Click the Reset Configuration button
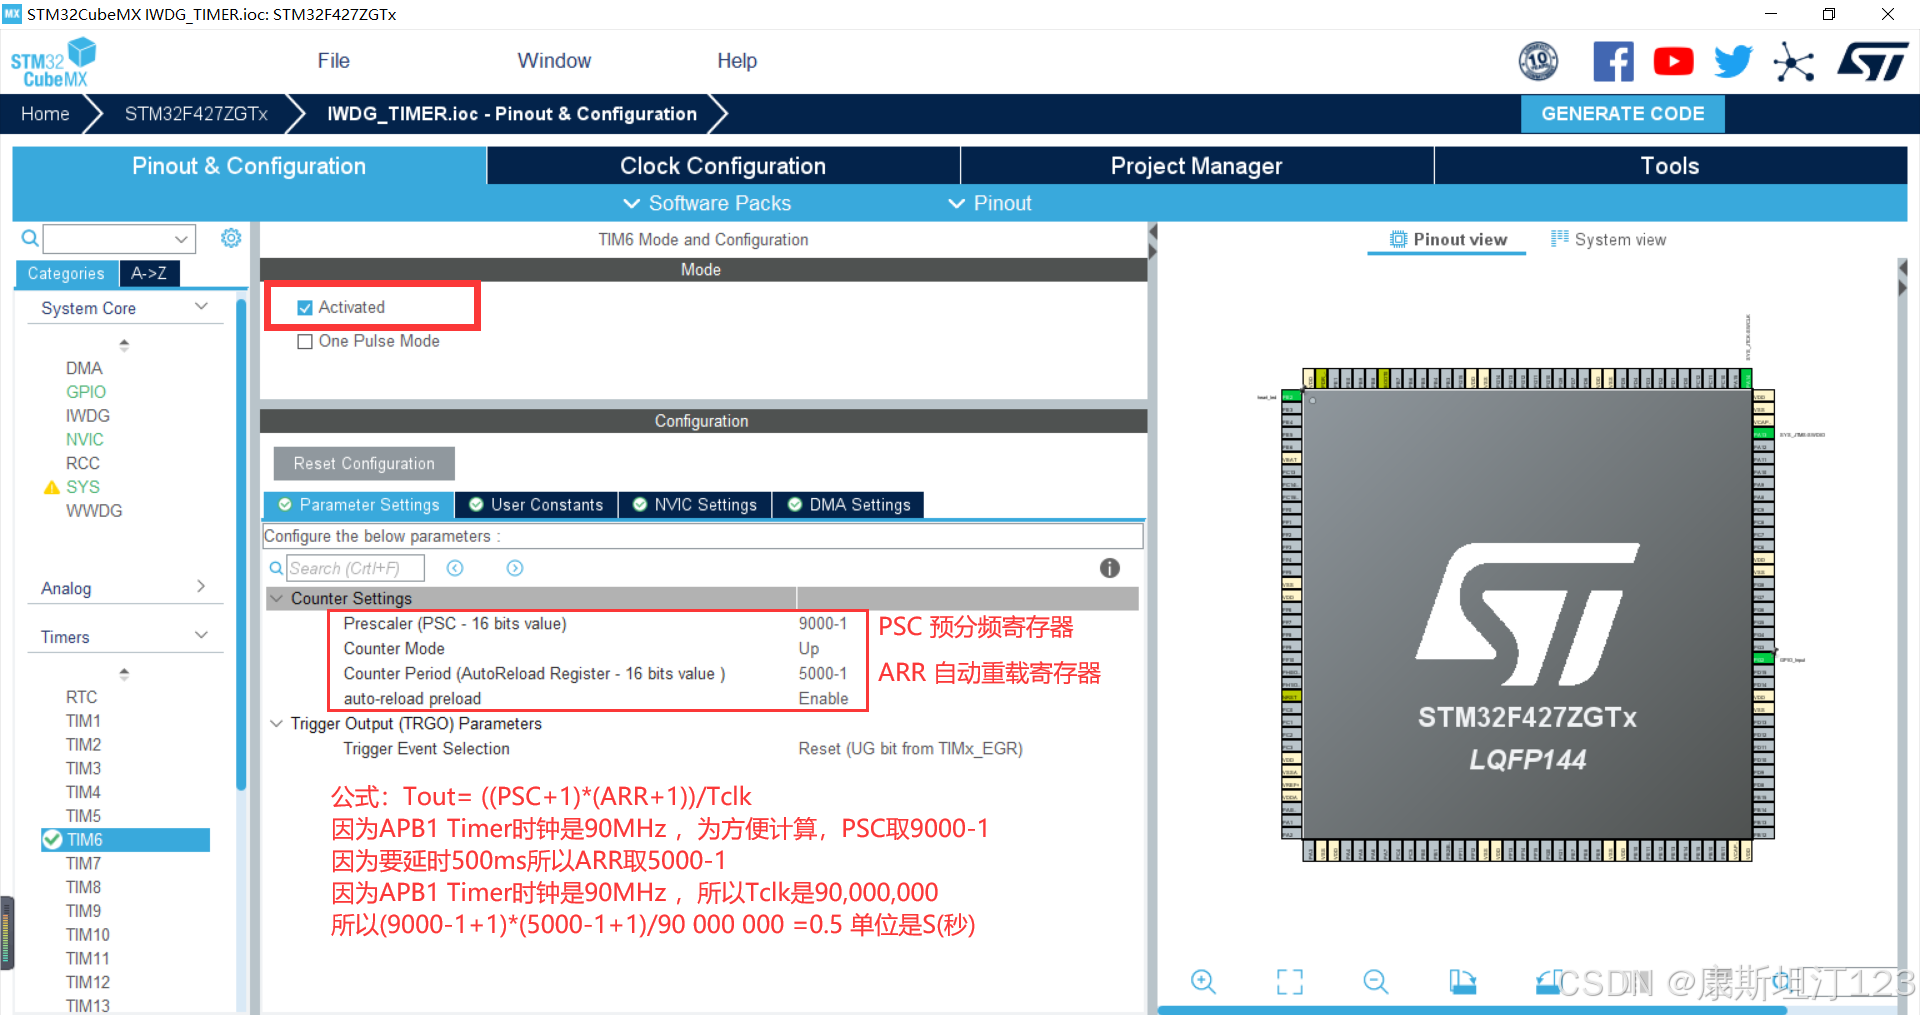Image resolution: width=1920 pixels, height=1015 pixels. [363, 463]
